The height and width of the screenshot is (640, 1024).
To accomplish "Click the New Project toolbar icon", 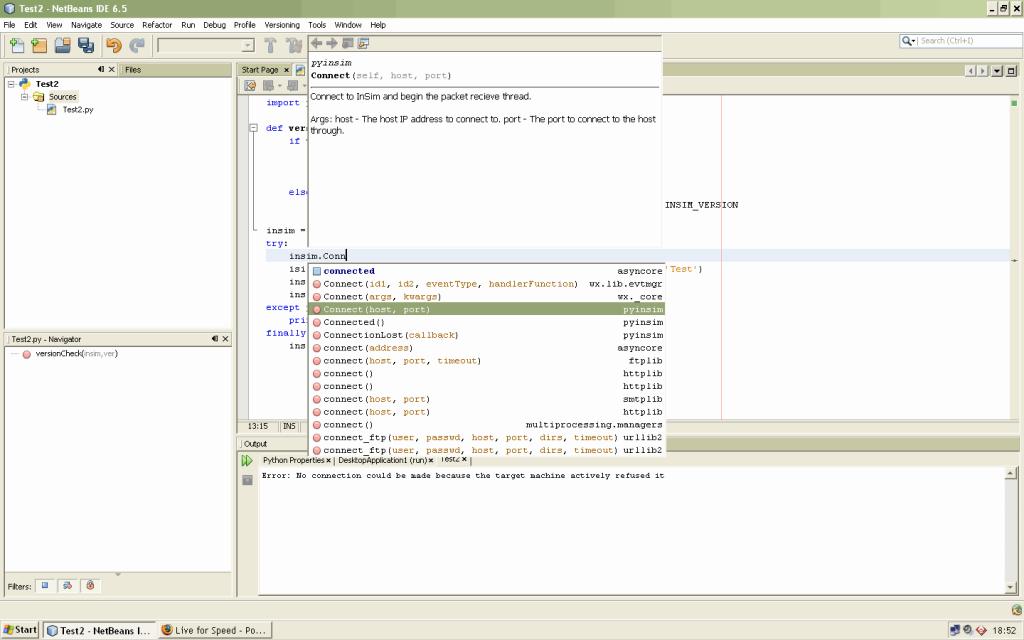I will 39,45.
